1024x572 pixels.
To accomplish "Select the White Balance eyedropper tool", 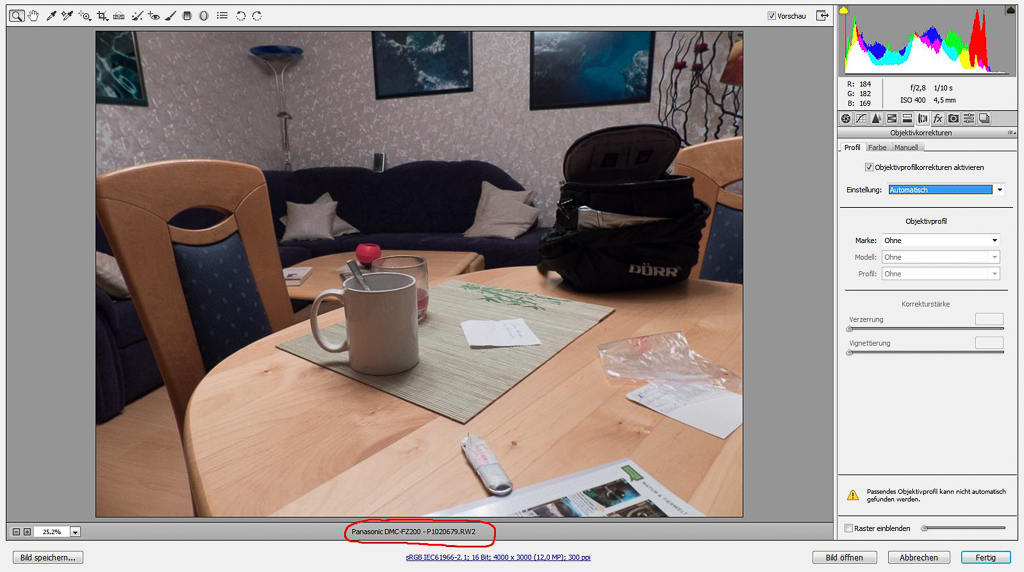I will [x=51, y=16].
